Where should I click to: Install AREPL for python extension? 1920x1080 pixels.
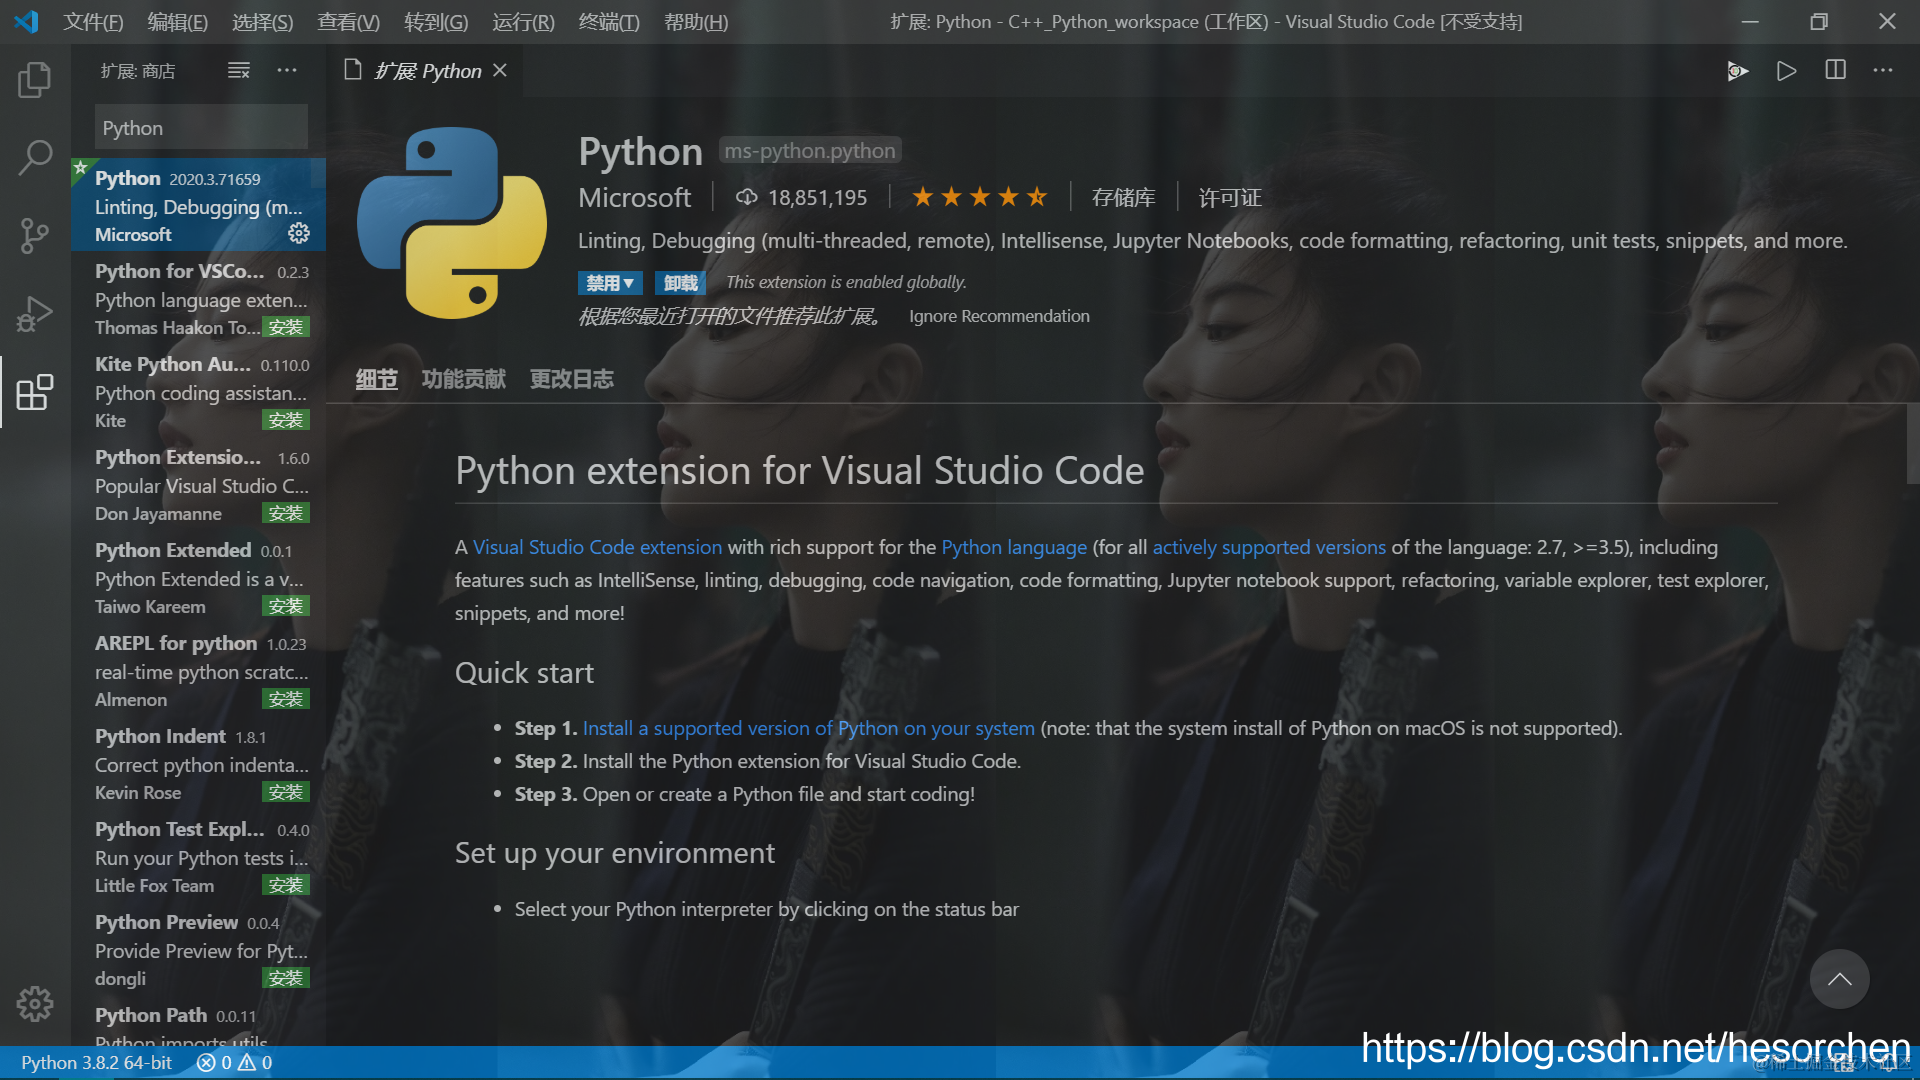286,699
